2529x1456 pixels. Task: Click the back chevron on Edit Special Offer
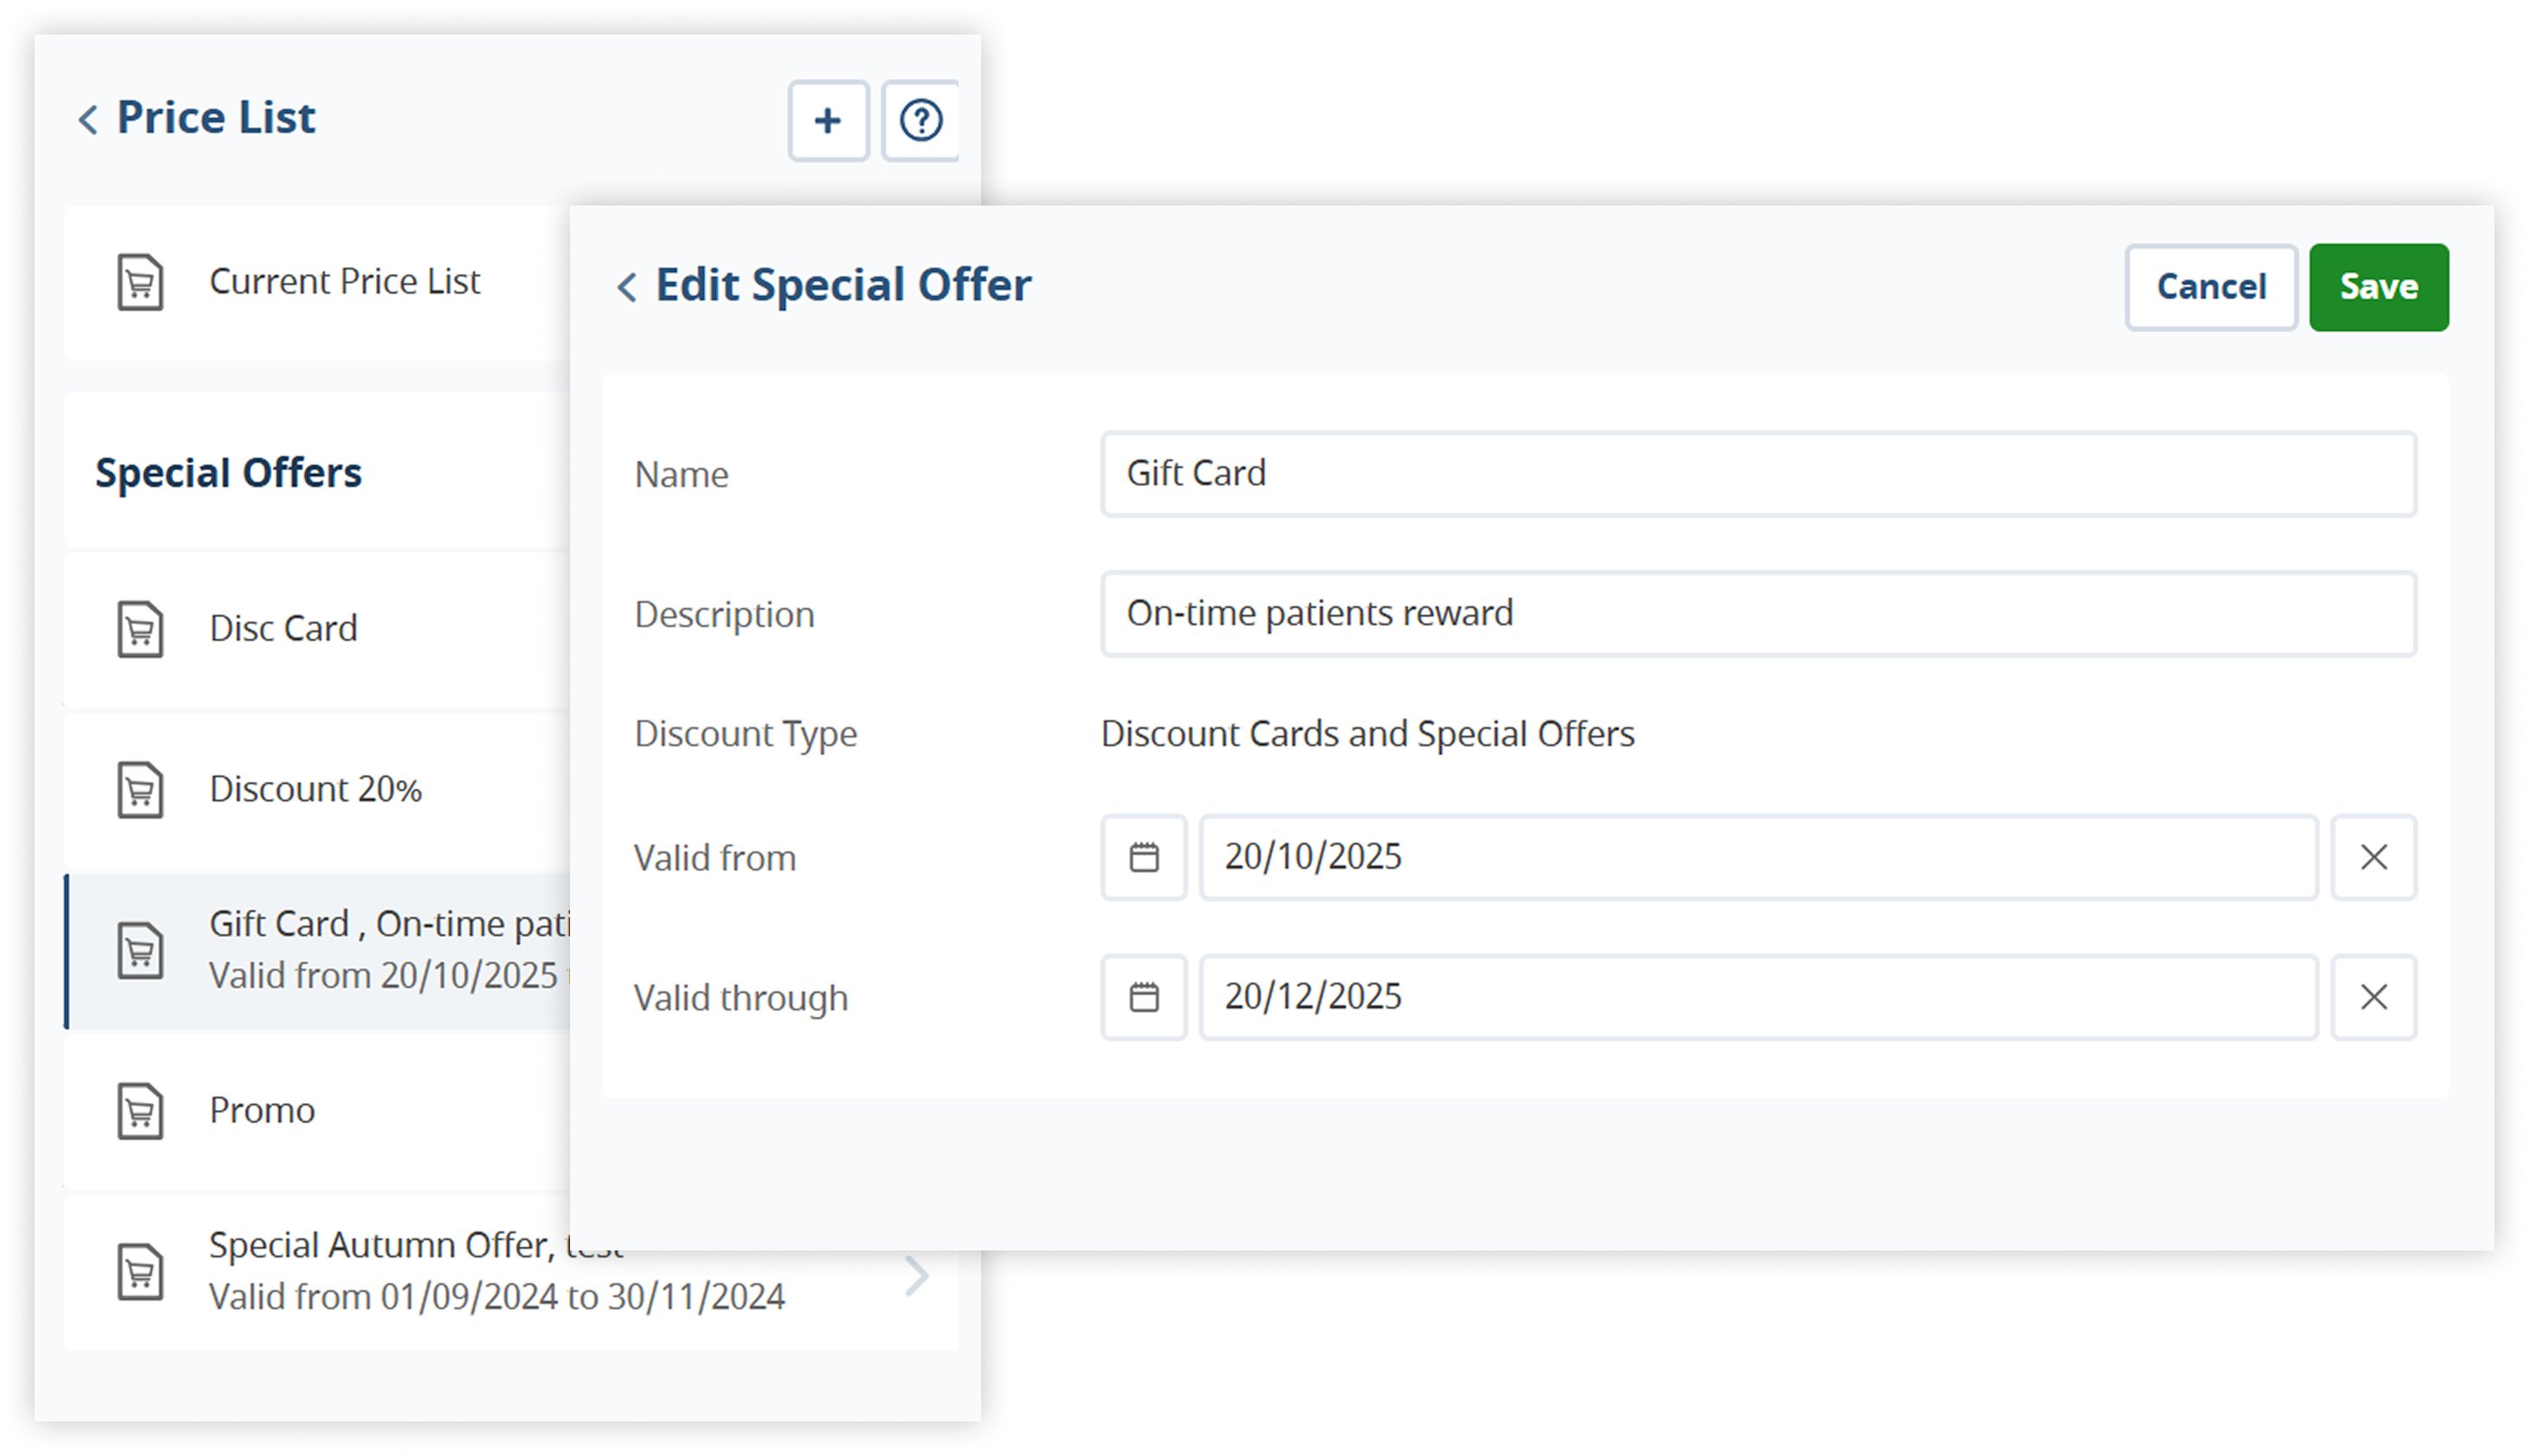627,288
